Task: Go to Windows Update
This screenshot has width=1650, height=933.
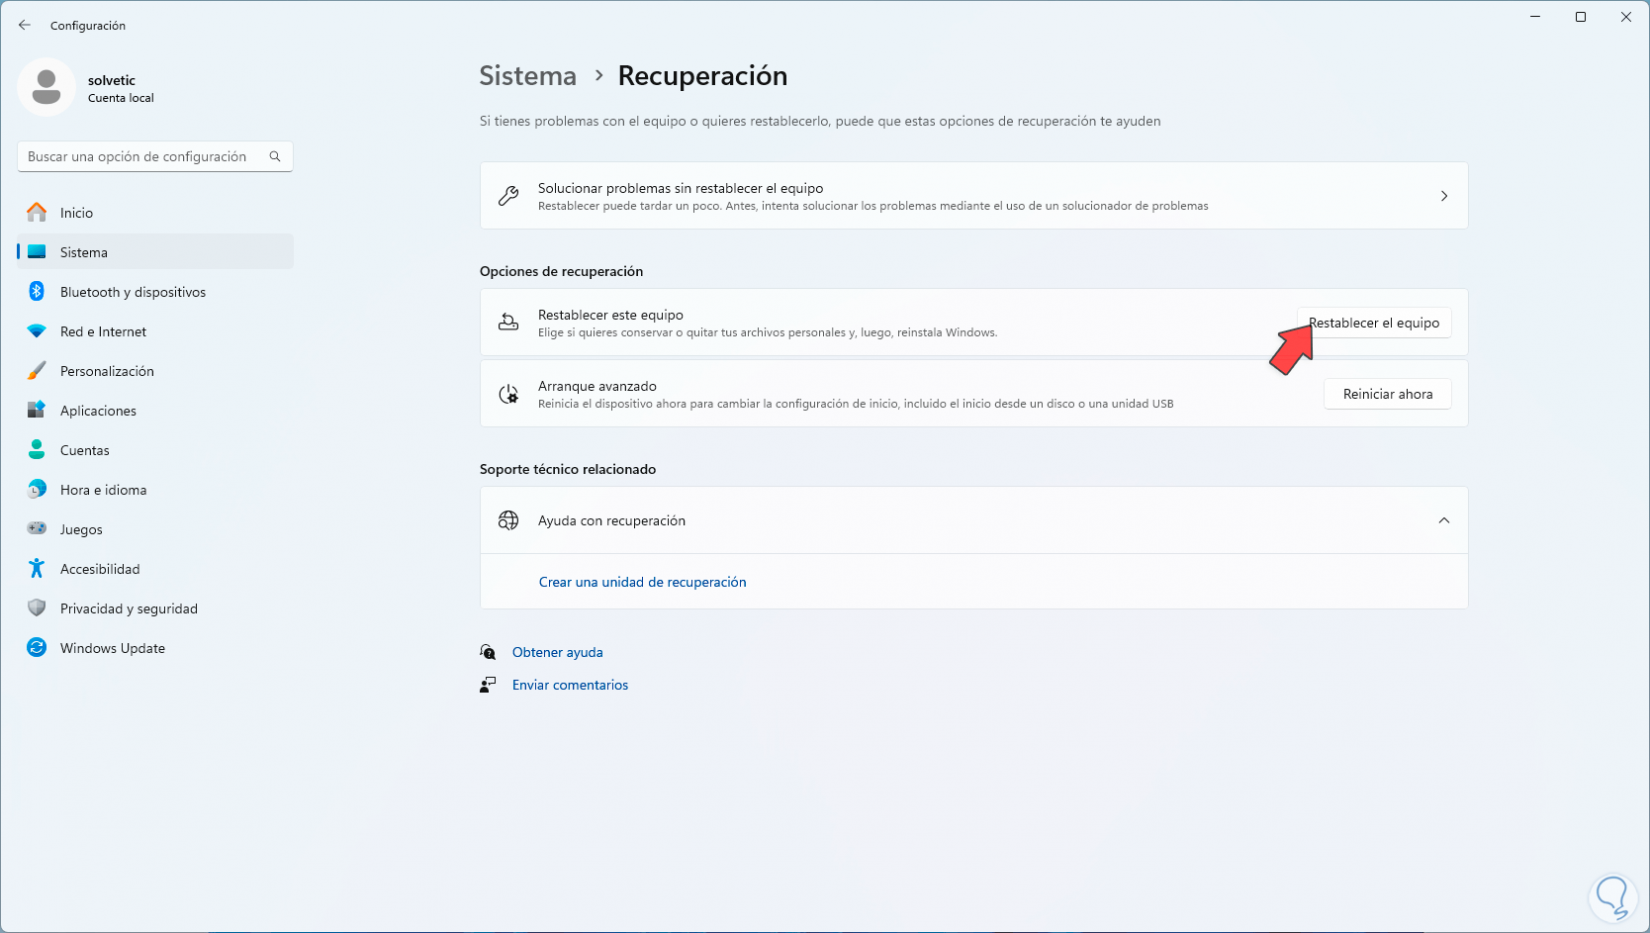Action: click(x=112, y=647)
